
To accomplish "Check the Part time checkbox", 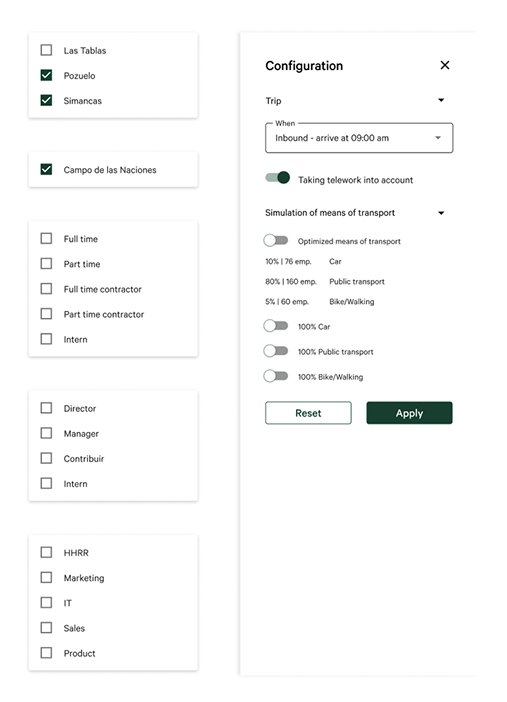I will tap(46, 263).
